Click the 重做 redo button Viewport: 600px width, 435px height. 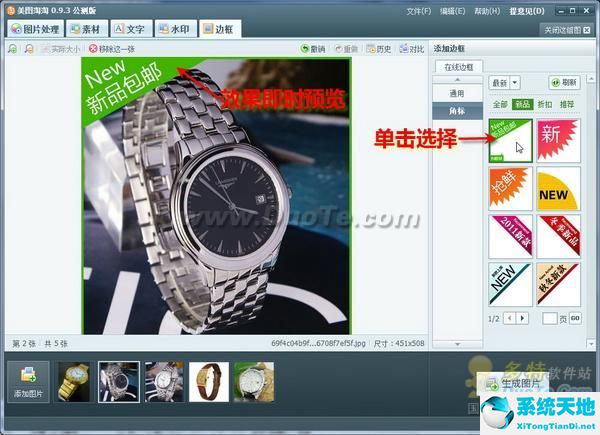tap(346, 49)
